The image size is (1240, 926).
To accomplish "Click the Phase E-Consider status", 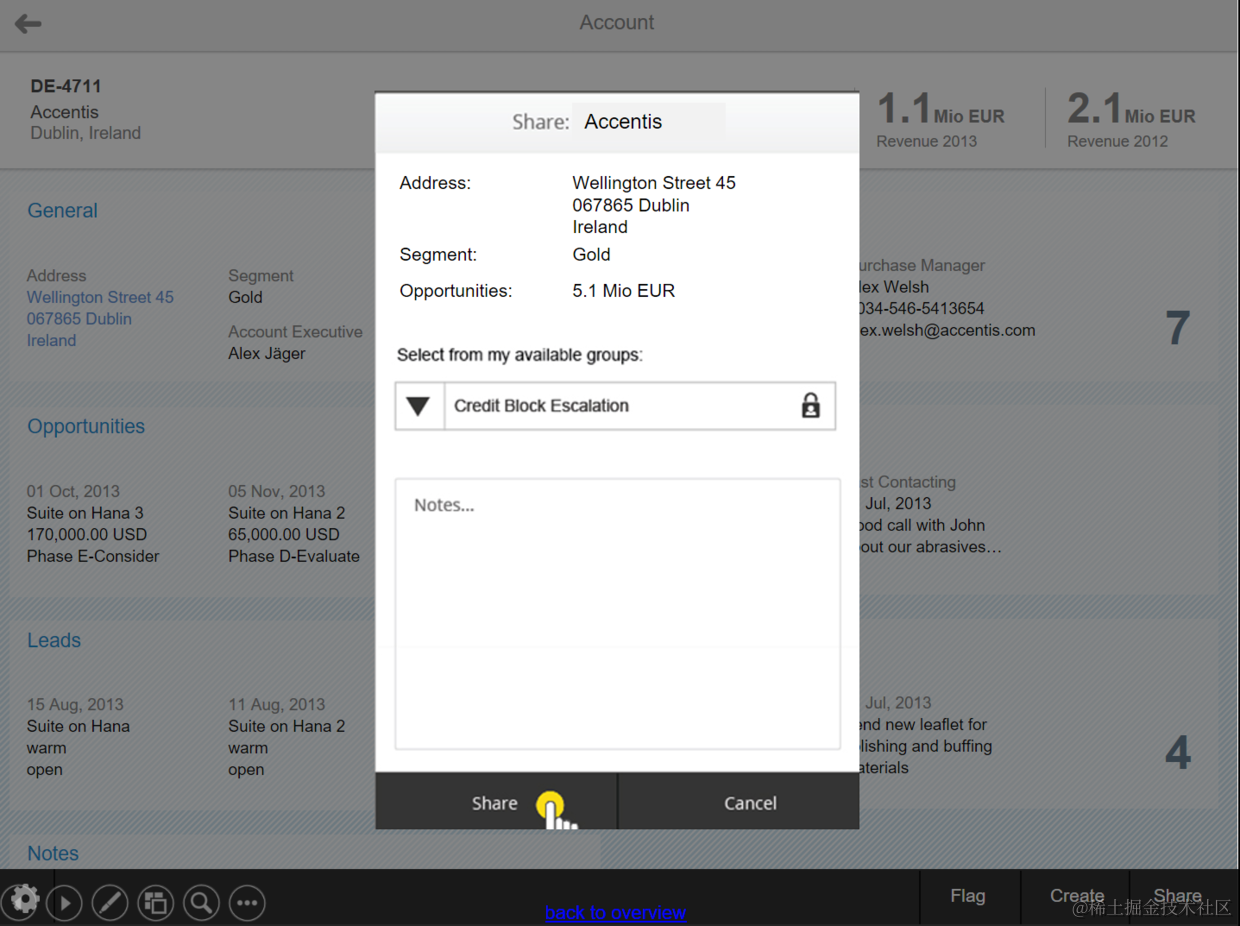I will click(93, 556).
